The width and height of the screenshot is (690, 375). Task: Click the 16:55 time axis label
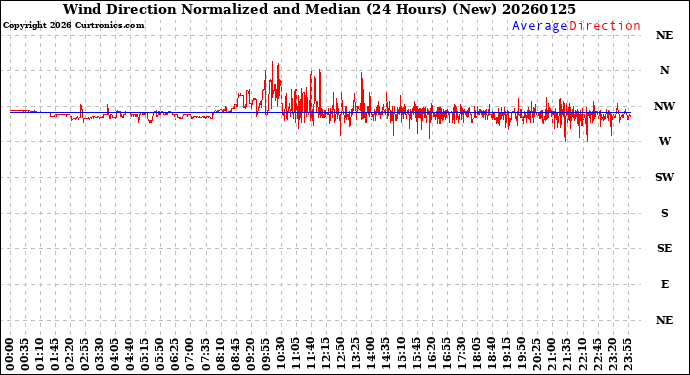(446, 355)
